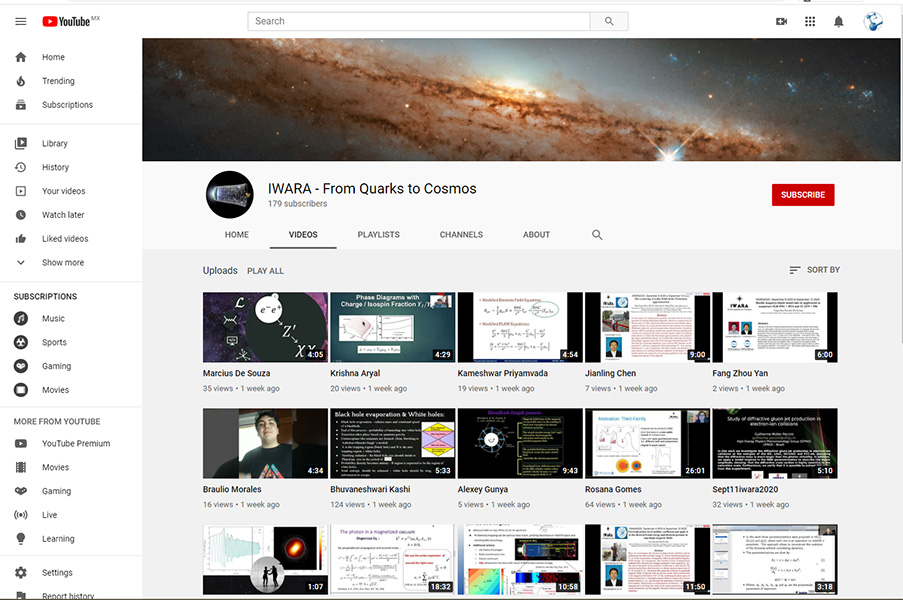The image size is (903, 600).
Task: Open the 10:58 duration video thumbnail
Action: point(520,559)
